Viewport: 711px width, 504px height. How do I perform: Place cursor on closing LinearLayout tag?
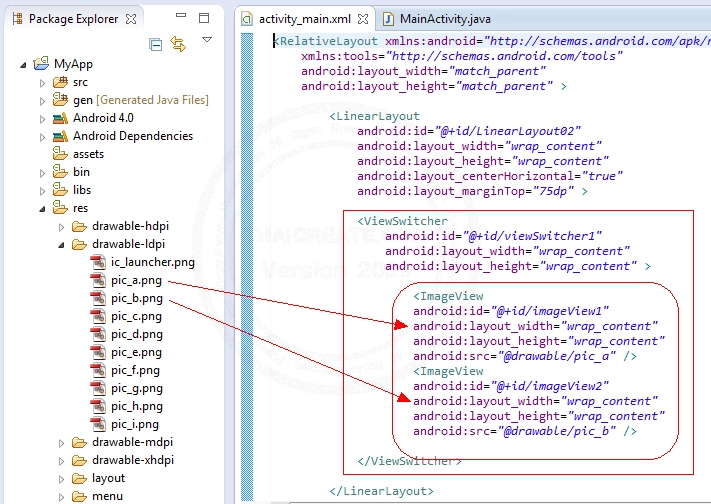pos(381,491)
